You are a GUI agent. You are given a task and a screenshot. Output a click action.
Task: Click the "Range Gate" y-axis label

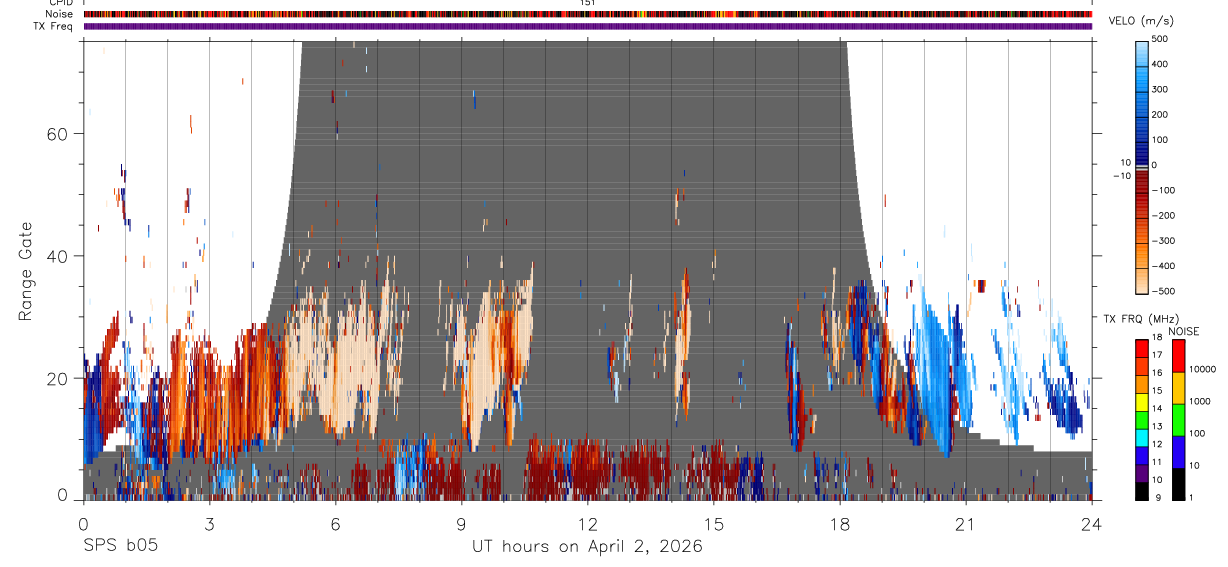25,271
